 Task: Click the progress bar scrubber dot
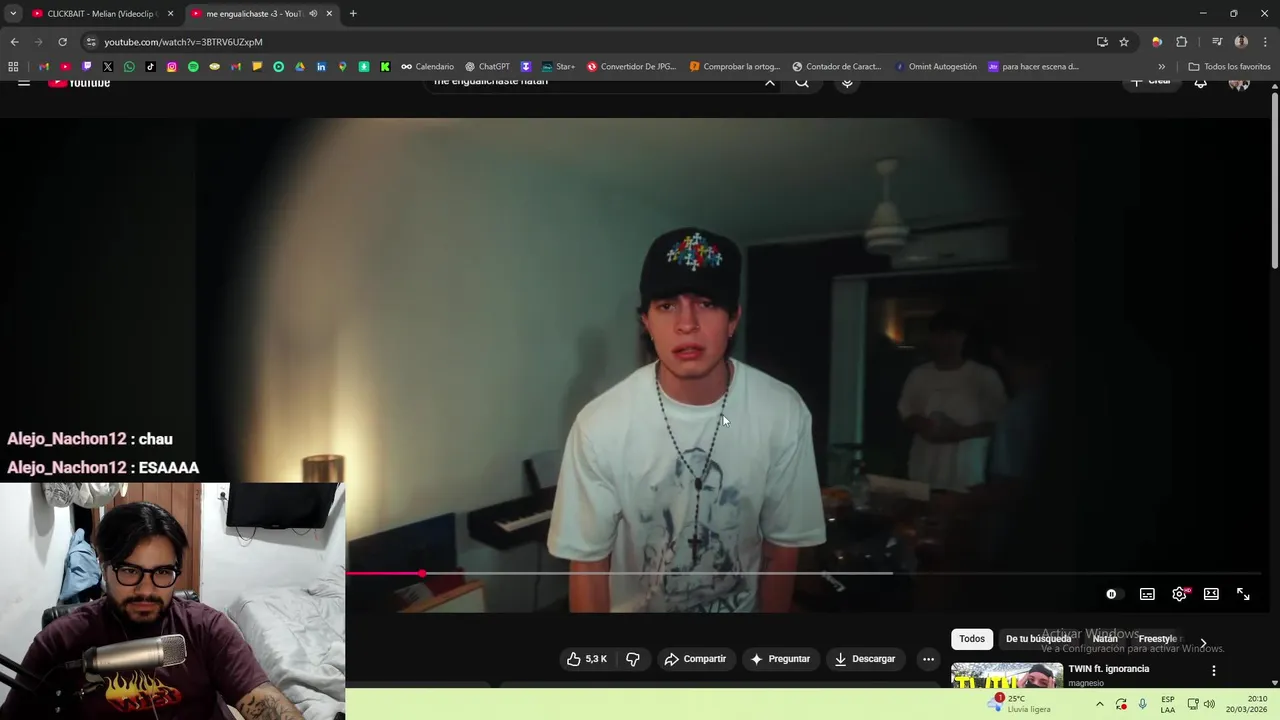pos(422,573)
